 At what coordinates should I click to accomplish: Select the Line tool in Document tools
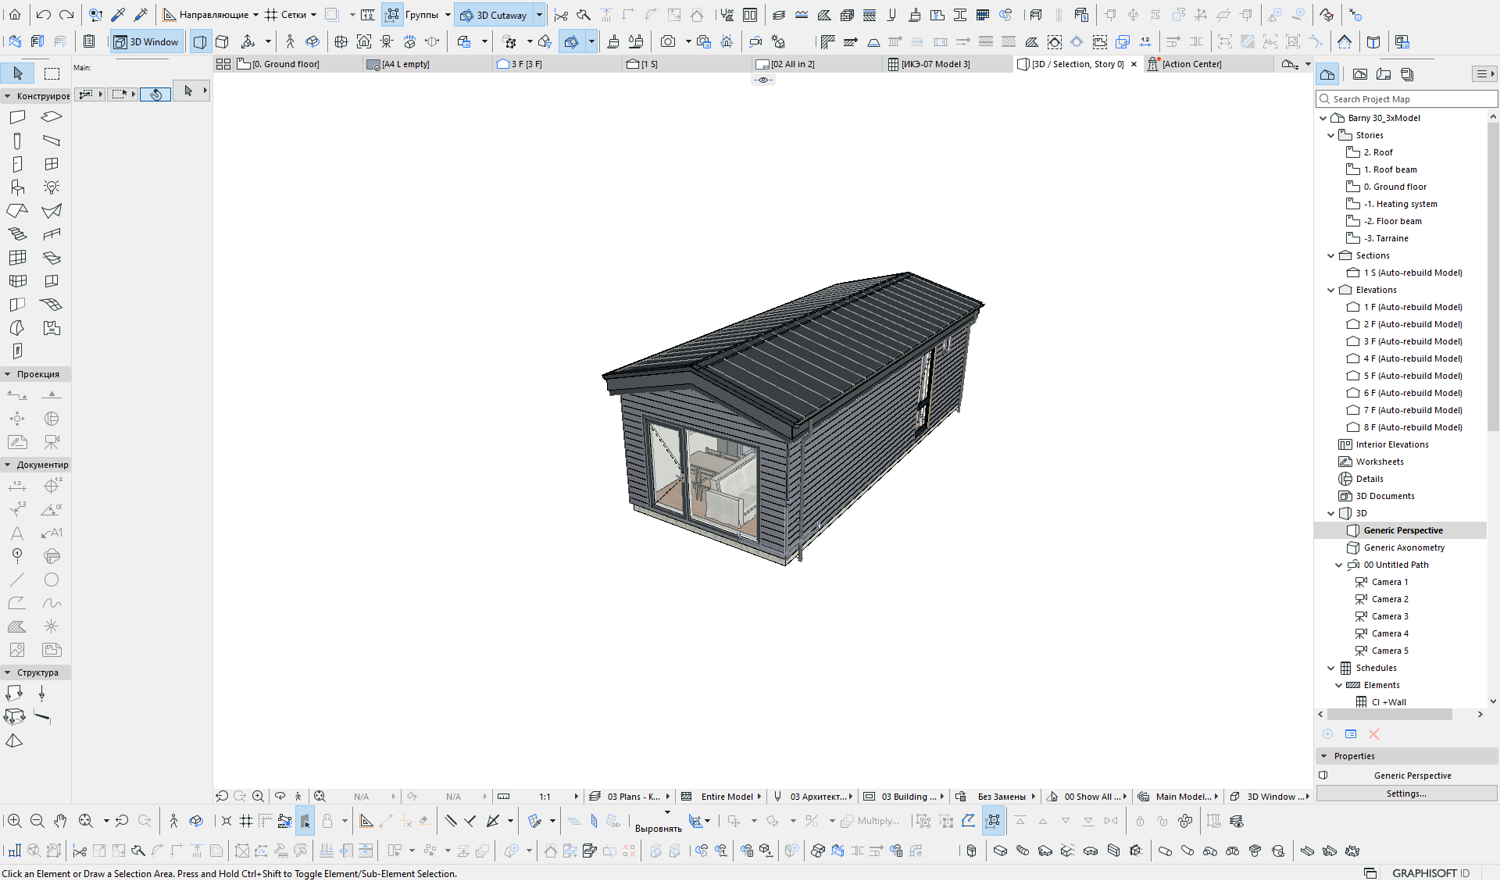pos(17,580)
